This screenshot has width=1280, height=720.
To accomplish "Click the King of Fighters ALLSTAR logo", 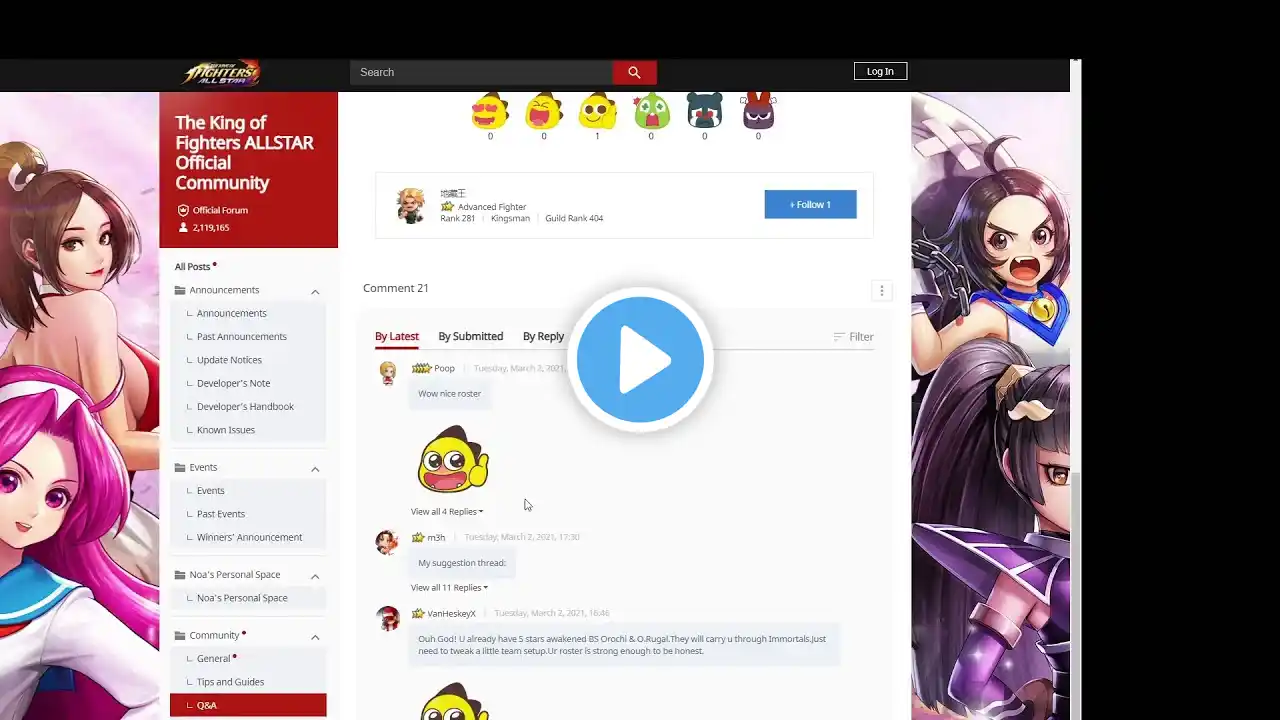I will (x=221, y=73).
